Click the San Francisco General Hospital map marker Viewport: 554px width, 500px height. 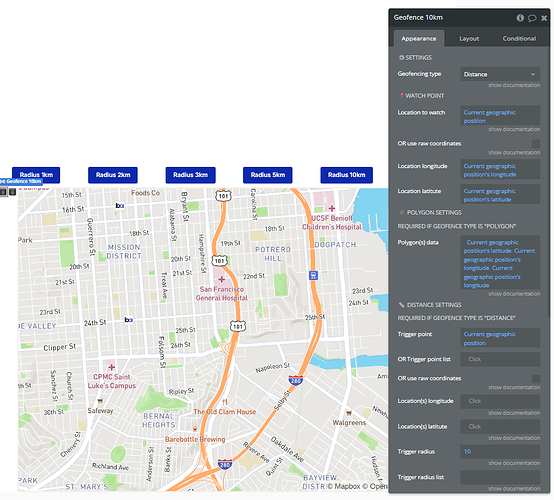click(222, 280)
